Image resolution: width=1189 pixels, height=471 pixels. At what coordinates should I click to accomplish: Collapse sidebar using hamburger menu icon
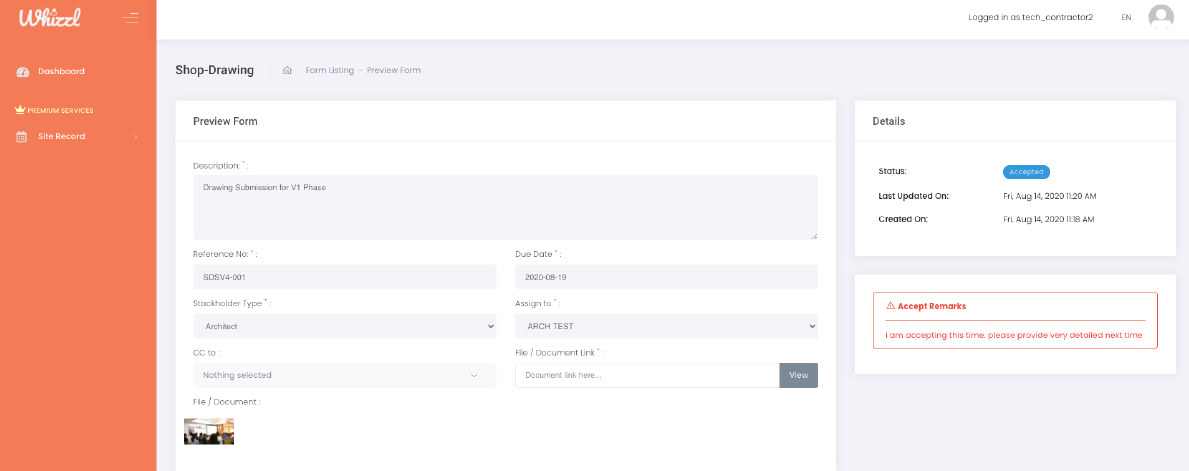click(x=130, y=17)
